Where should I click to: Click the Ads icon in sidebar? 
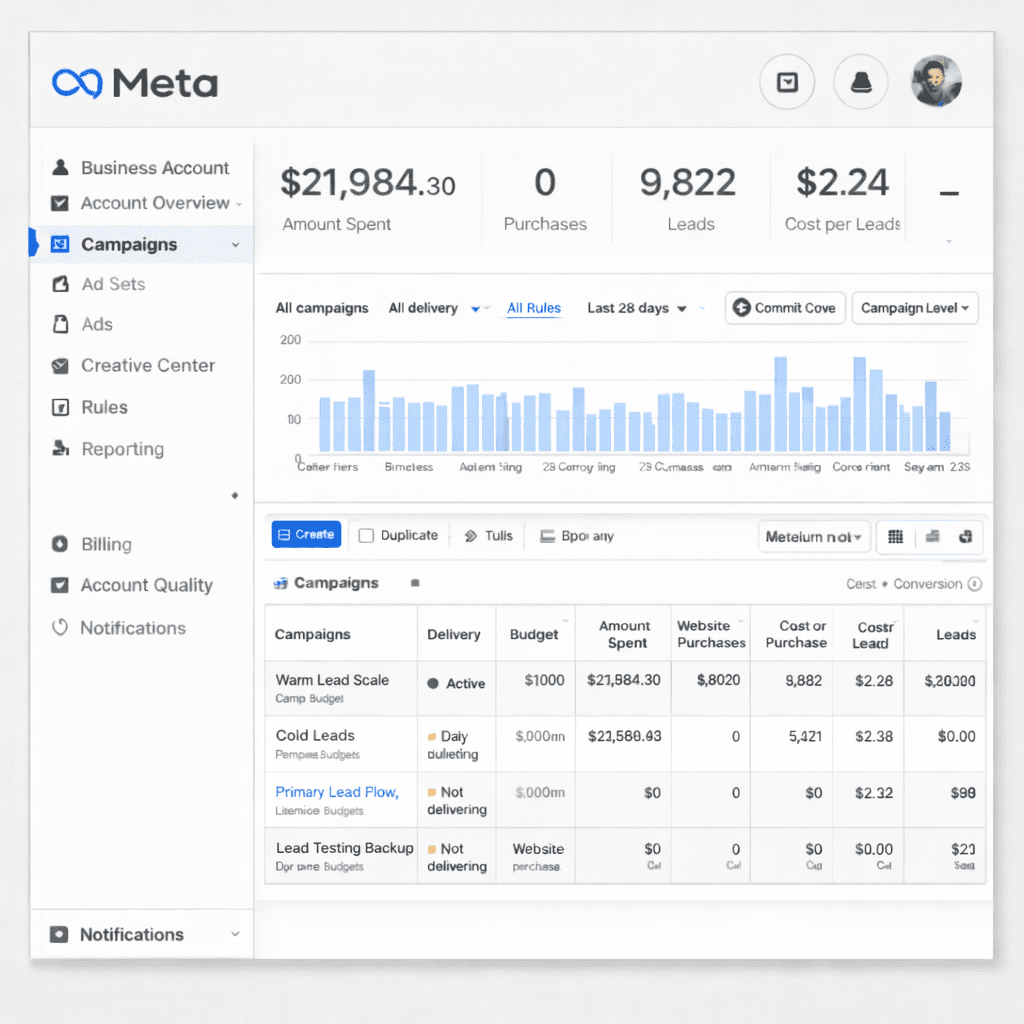pyautogui.click(x=60, y=324)
